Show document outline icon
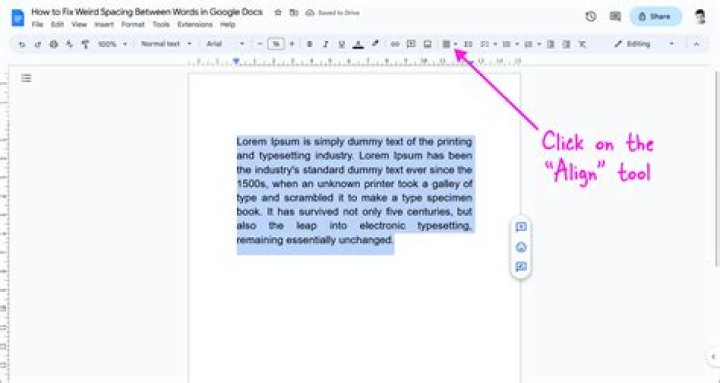The height and width of the screenshot is (383, 720). (x=26, y=78)
